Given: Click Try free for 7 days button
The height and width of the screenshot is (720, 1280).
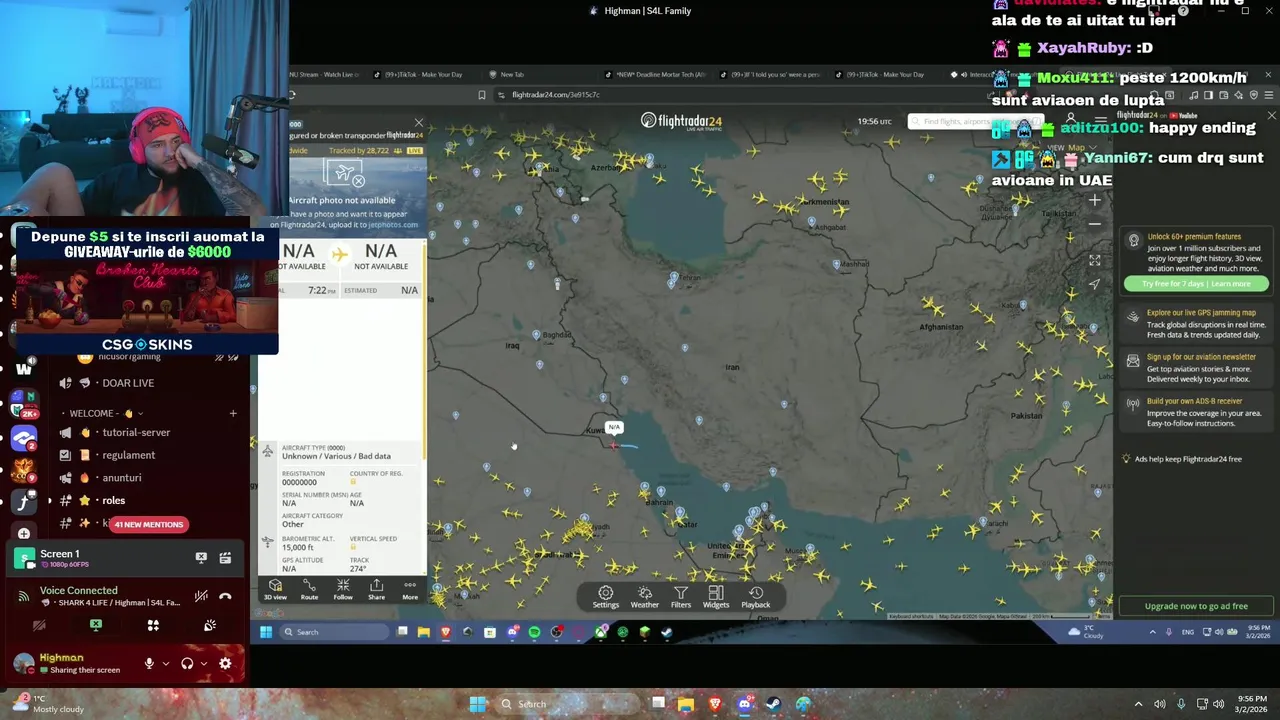Looking at the screenshot, I should (1195, 284).
